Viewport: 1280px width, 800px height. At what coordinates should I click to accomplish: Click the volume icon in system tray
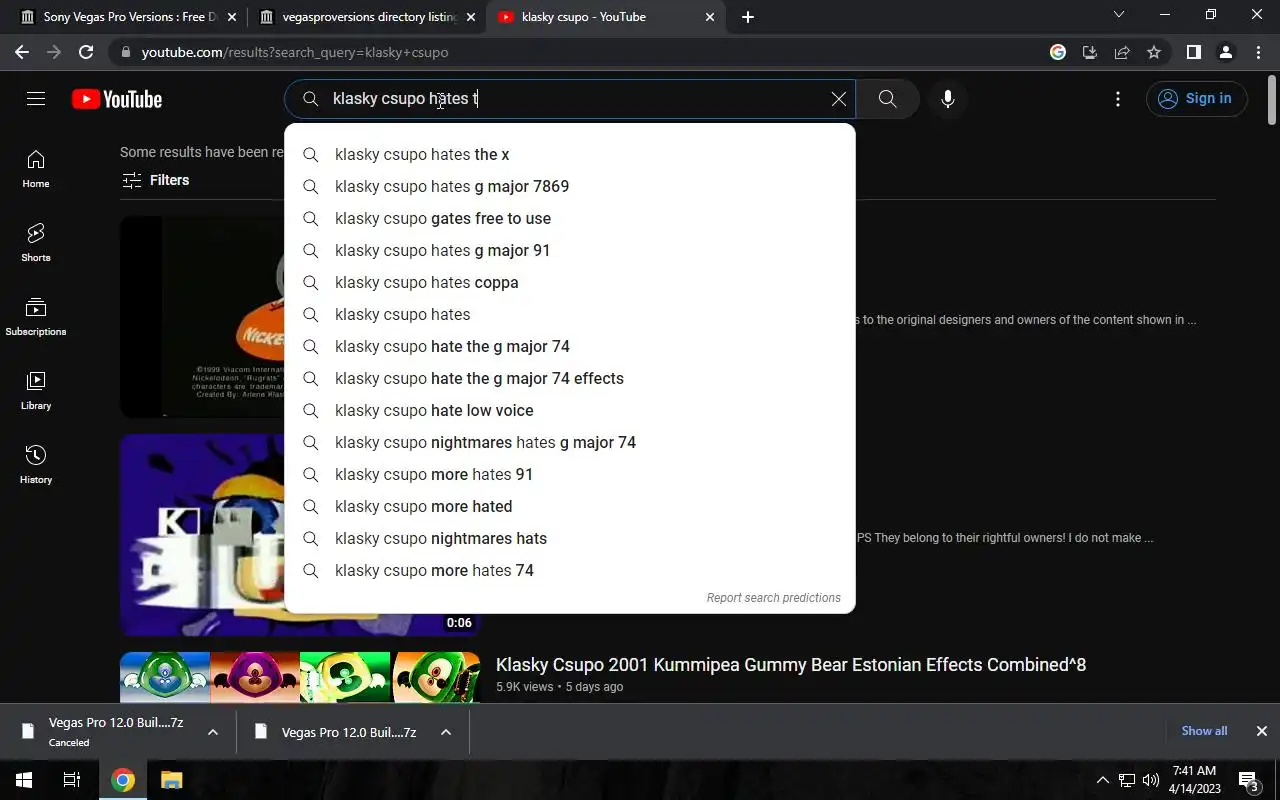pyautogui.click(x=1151, y=780)
